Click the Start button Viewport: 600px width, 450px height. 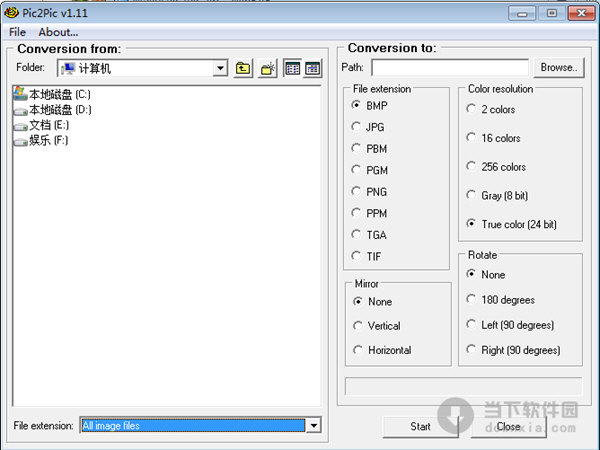tap(421, 426)
